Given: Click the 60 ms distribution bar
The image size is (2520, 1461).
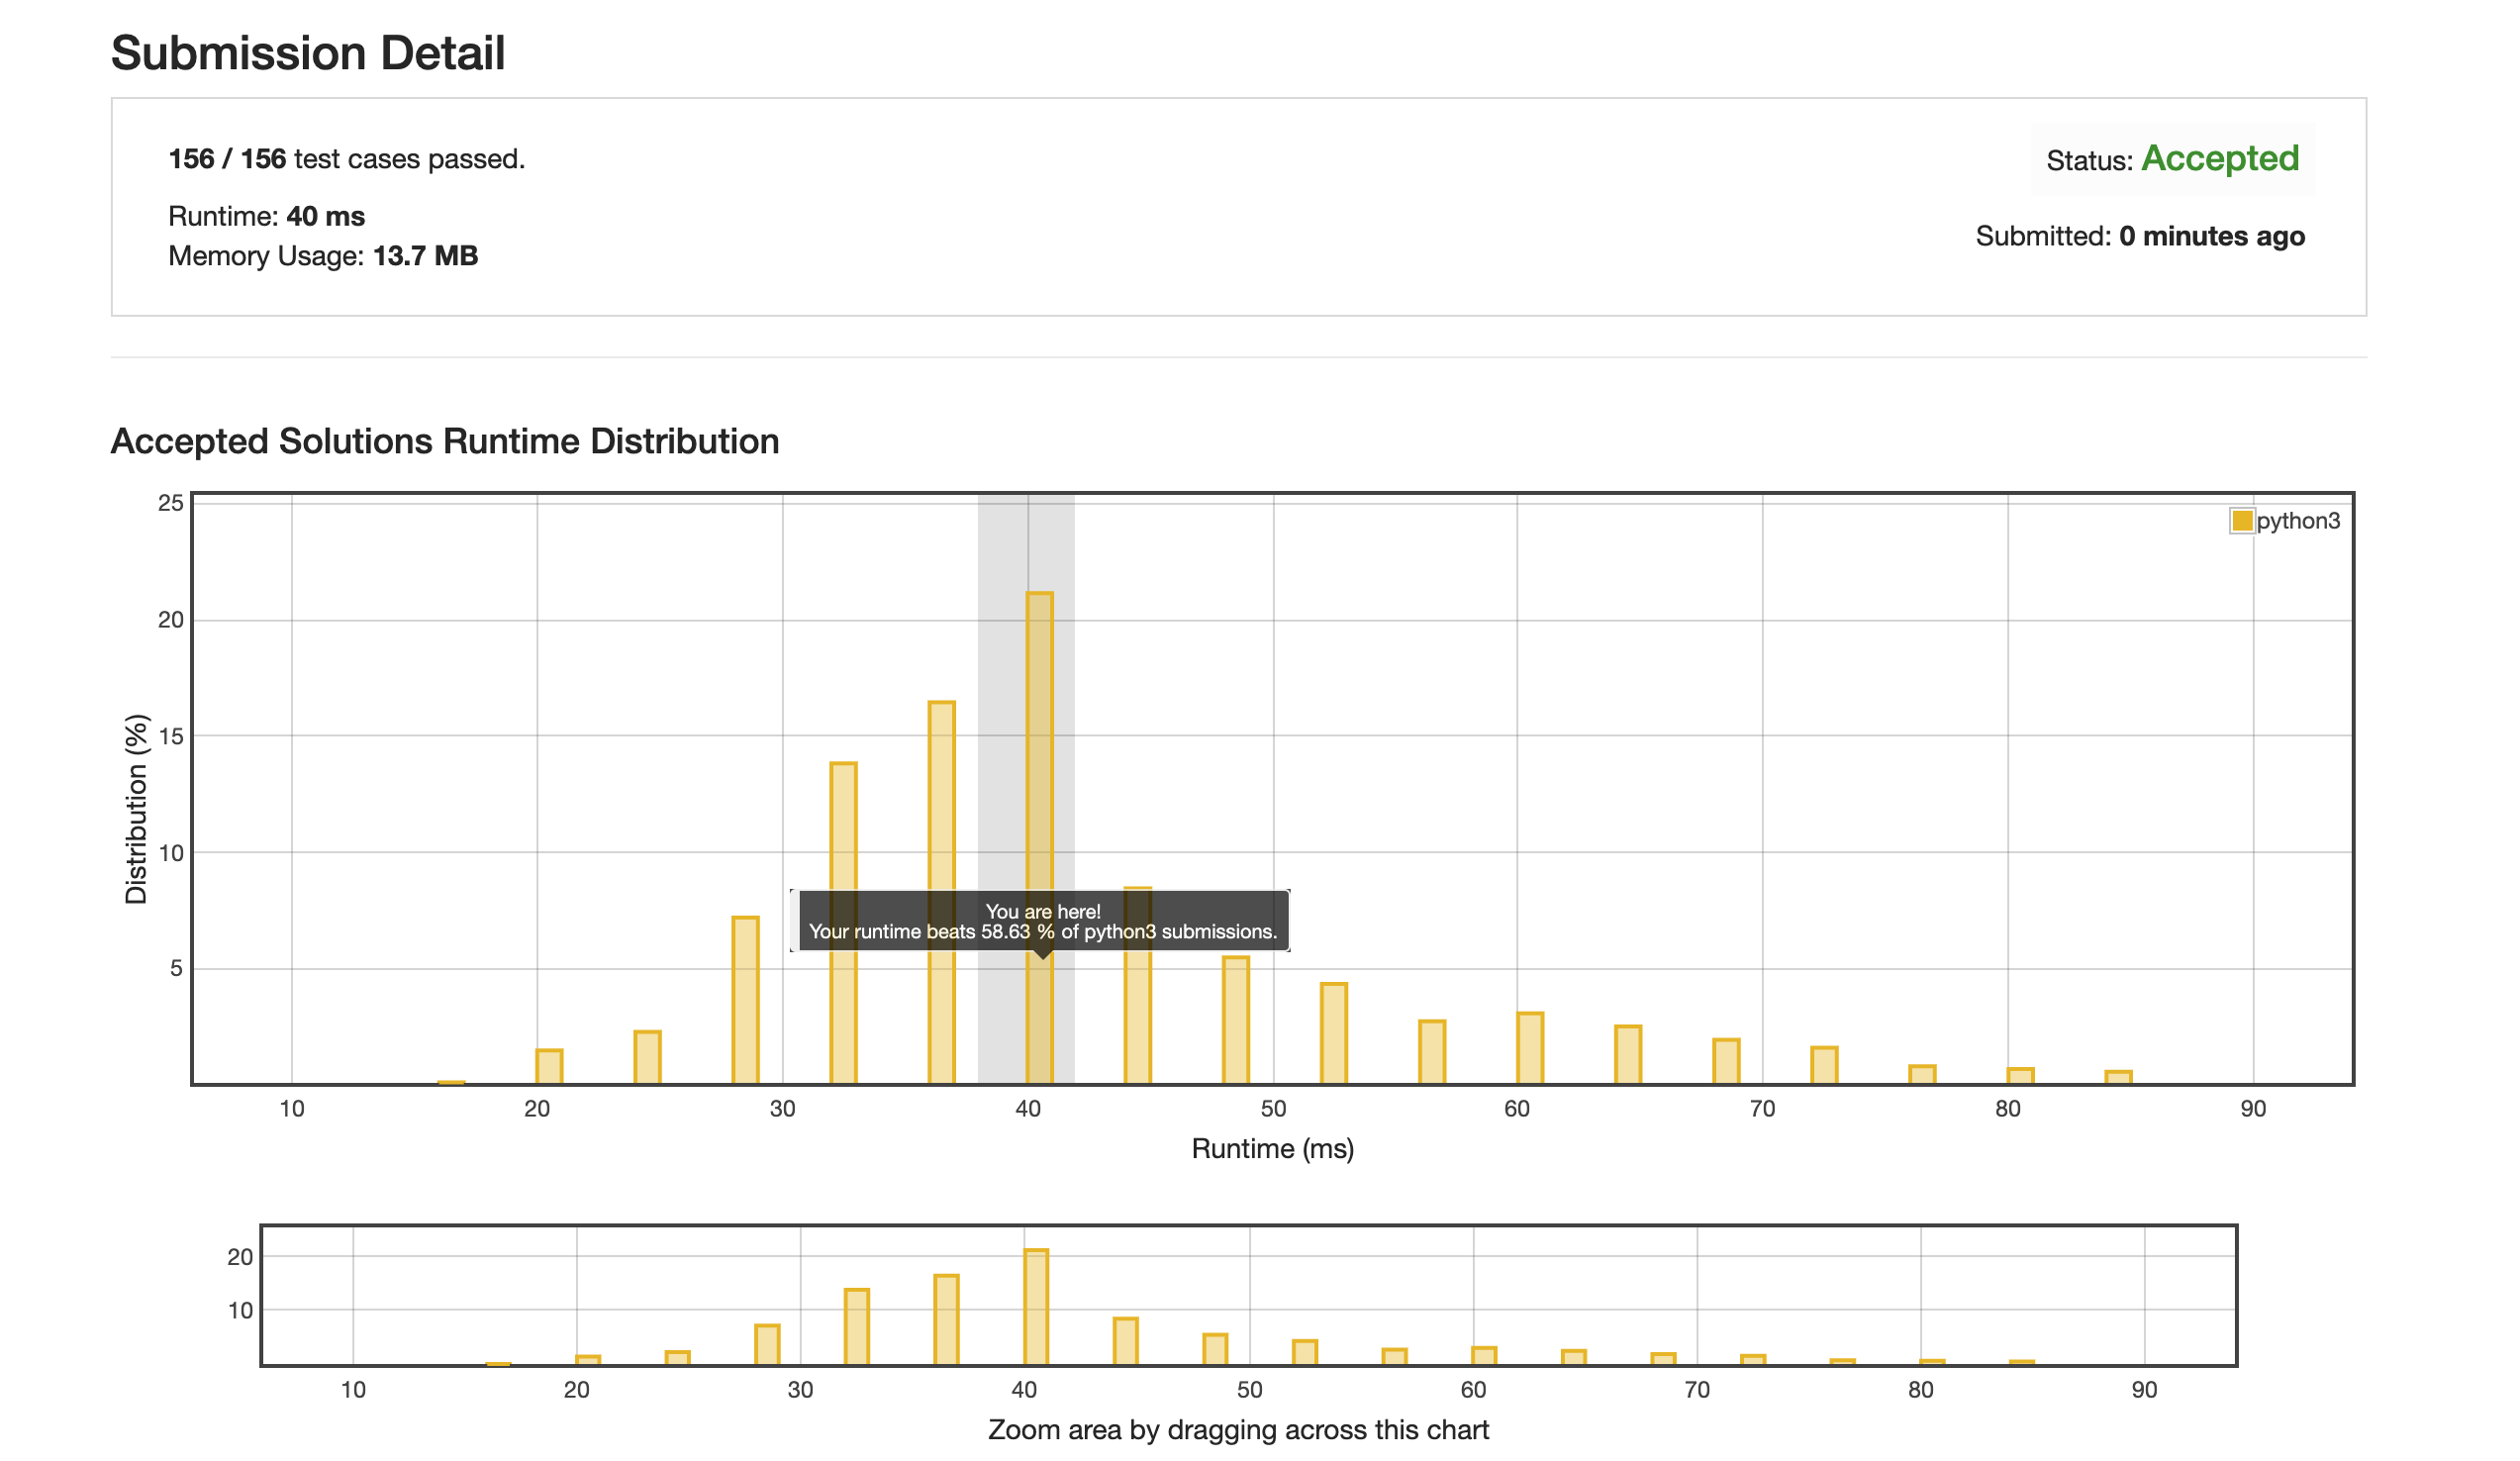Looking at the screenshot, I should point(1529,1048).
